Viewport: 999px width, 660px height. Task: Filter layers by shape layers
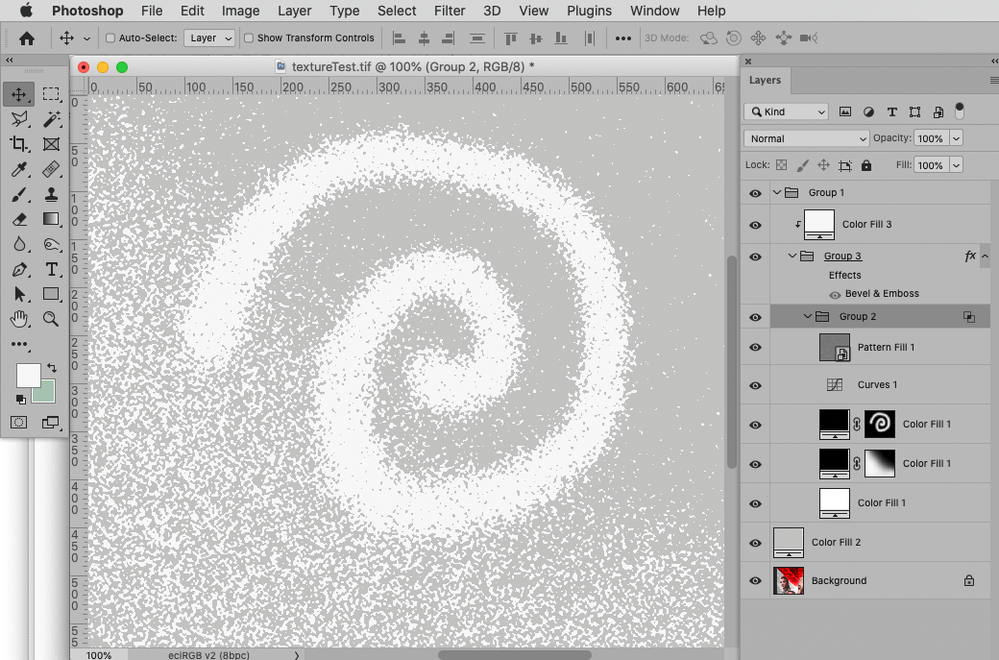pos(915,112)
